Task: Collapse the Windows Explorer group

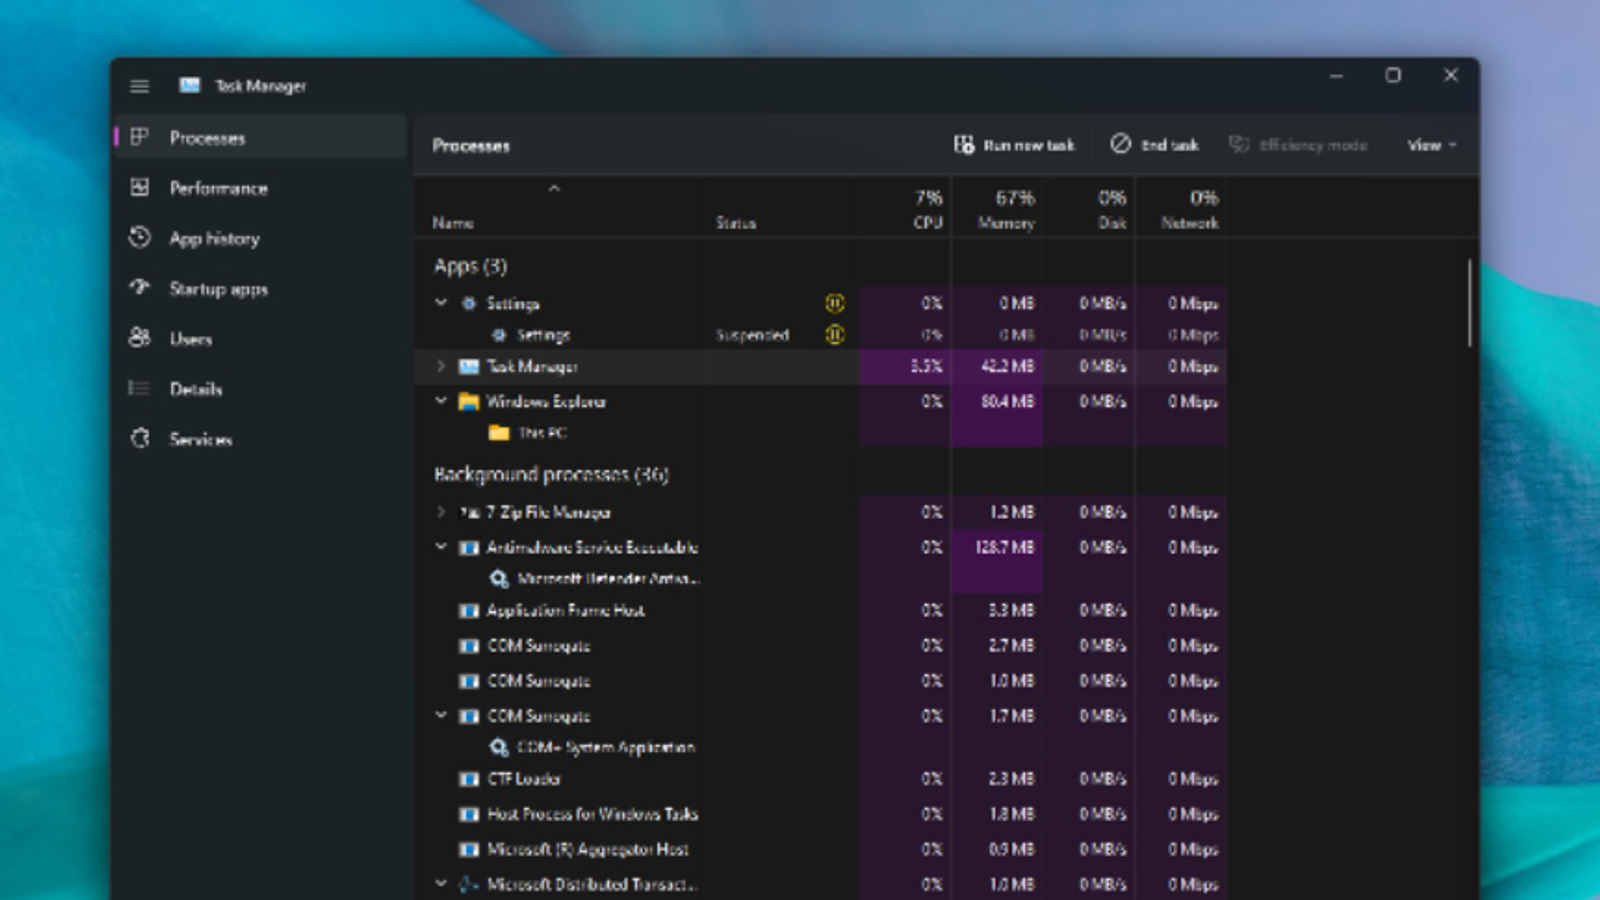Action: coord(441,400)
